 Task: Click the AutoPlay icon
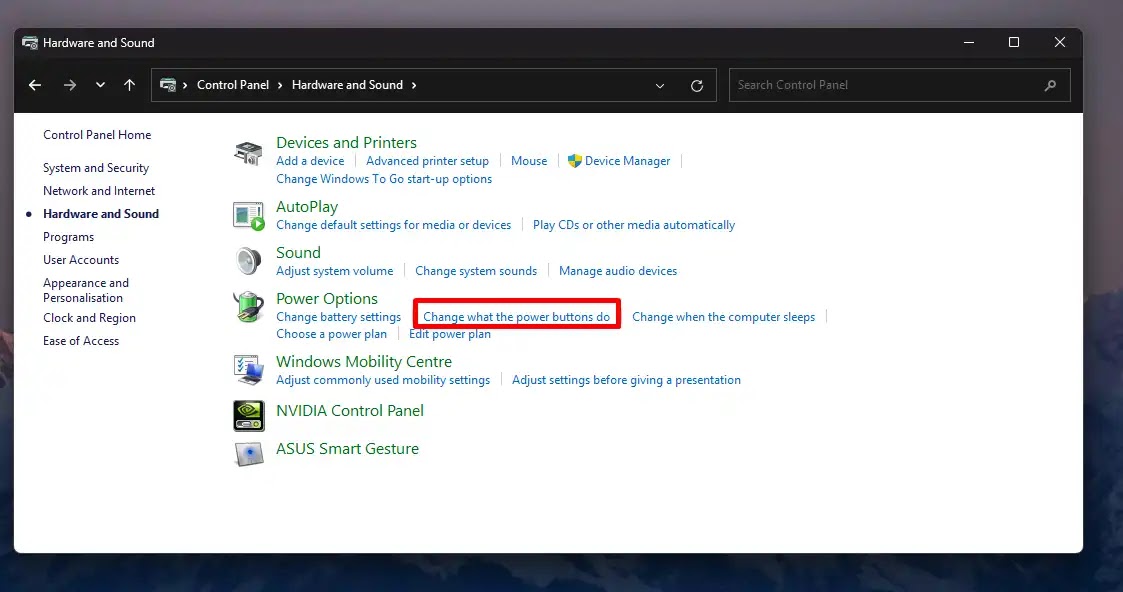249,215
